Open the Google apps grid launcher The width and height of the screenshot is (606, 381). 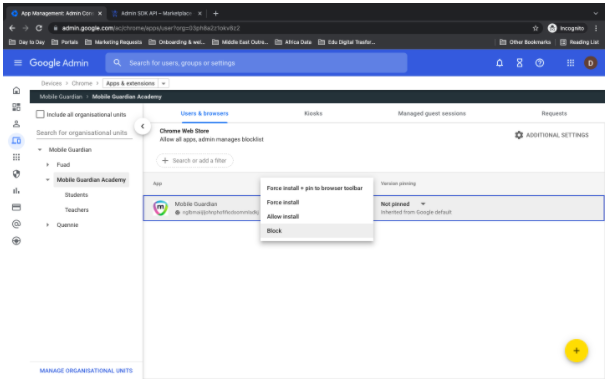click(570, 63)
